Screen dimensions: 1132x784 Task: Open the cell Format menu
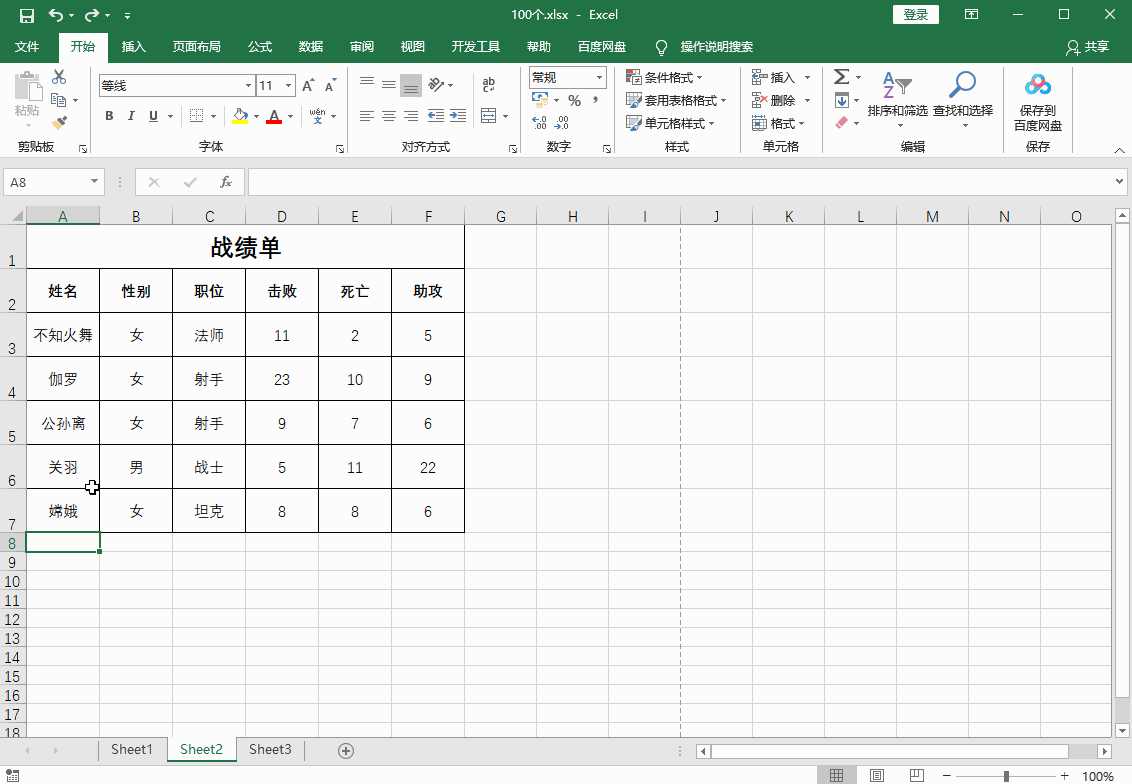point(778,123)
